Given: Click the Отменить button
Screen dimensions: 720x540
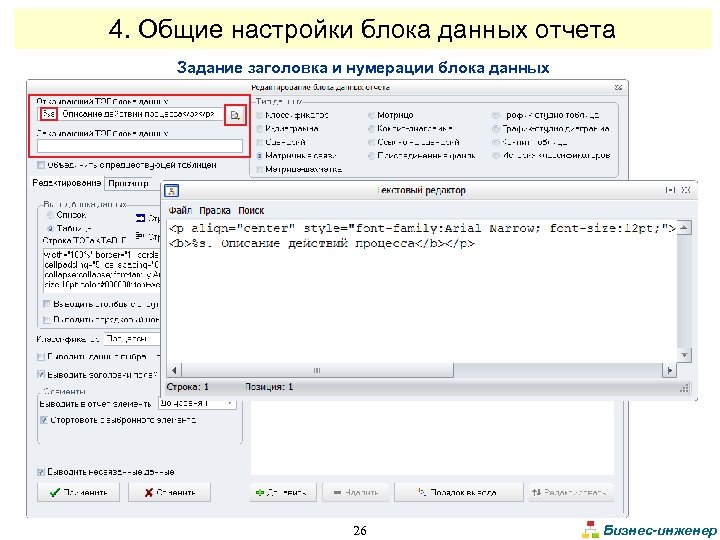Looking at the screenshot, I should 169,492.
